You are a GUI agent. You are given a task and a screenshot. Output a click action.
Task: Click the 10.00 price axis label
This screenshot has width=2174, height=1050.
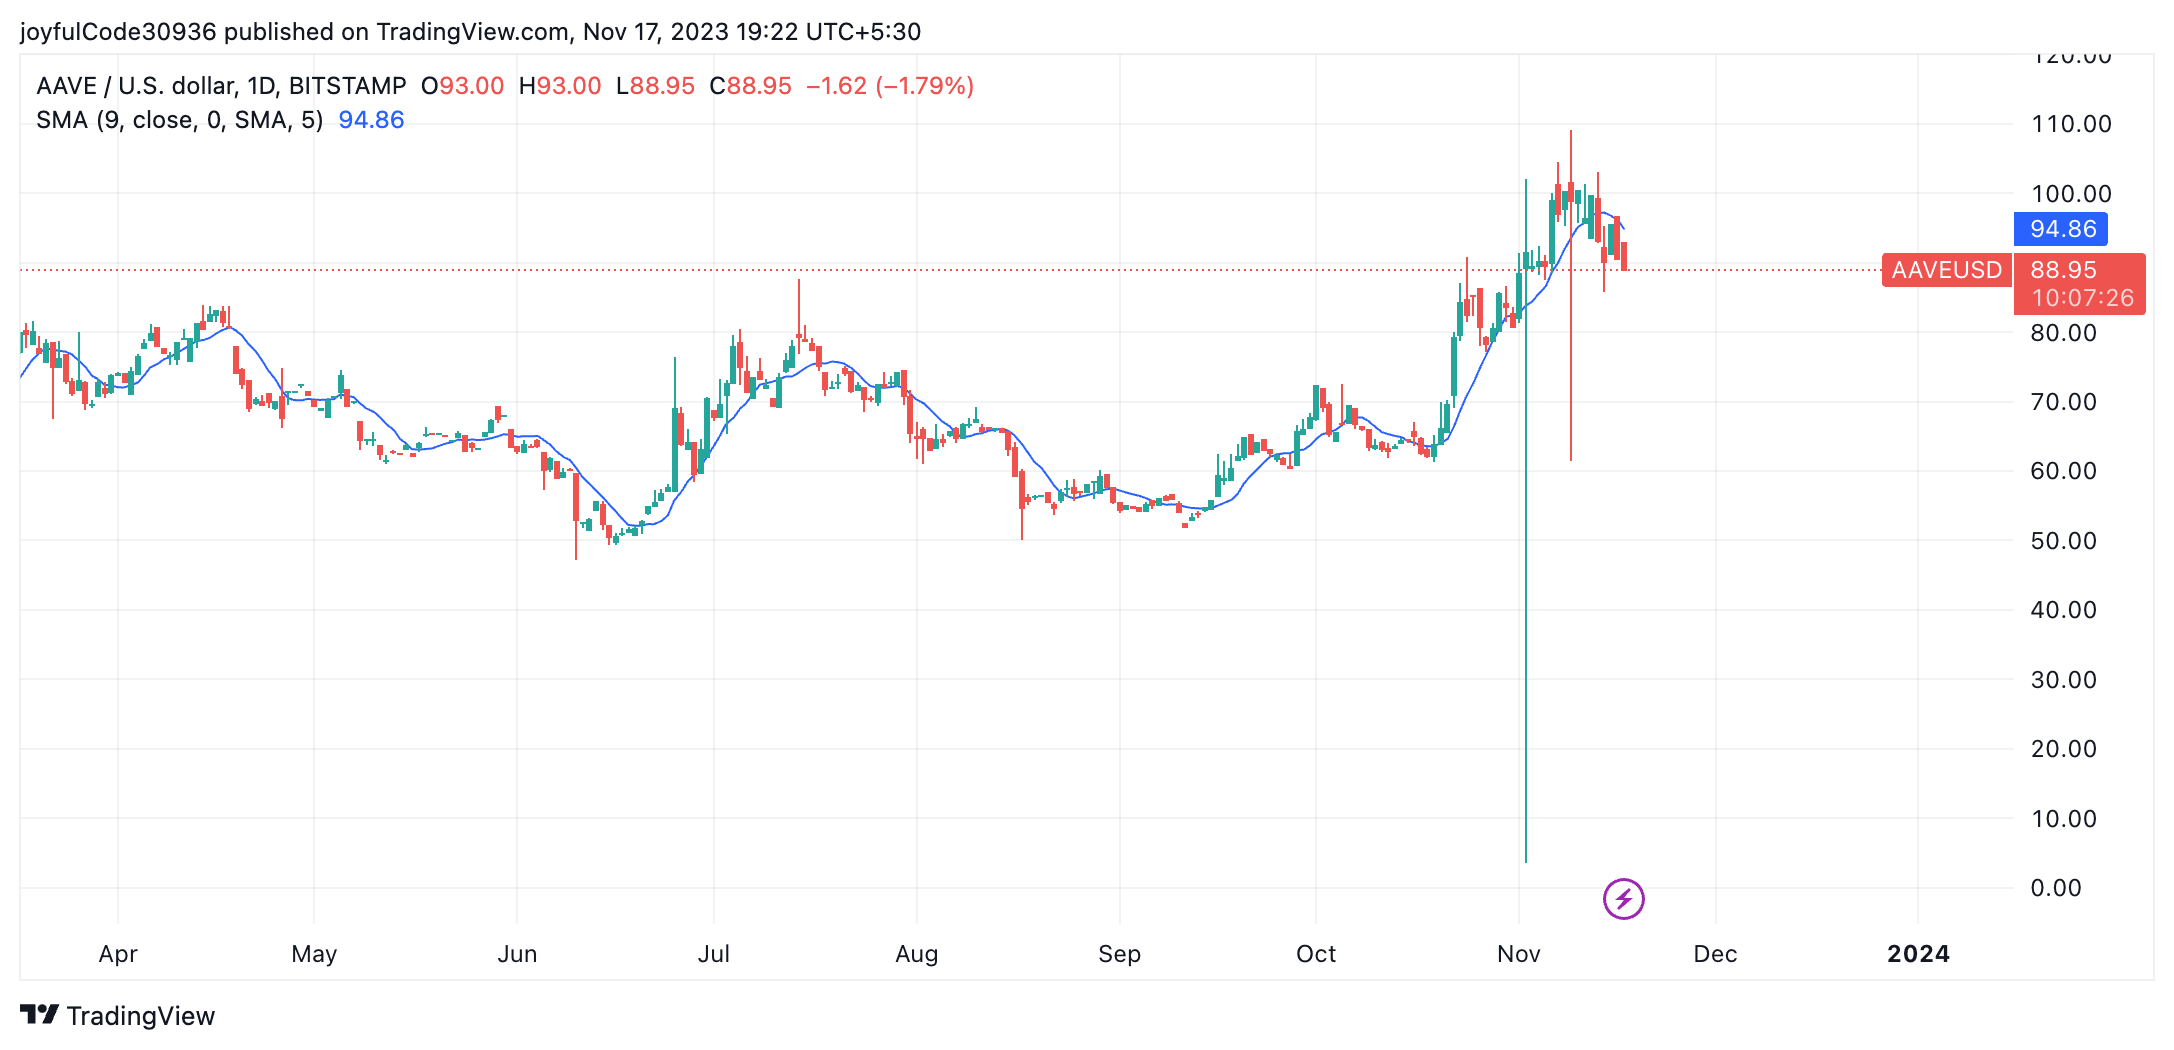pyautogui.click(x=2063, y=819)
